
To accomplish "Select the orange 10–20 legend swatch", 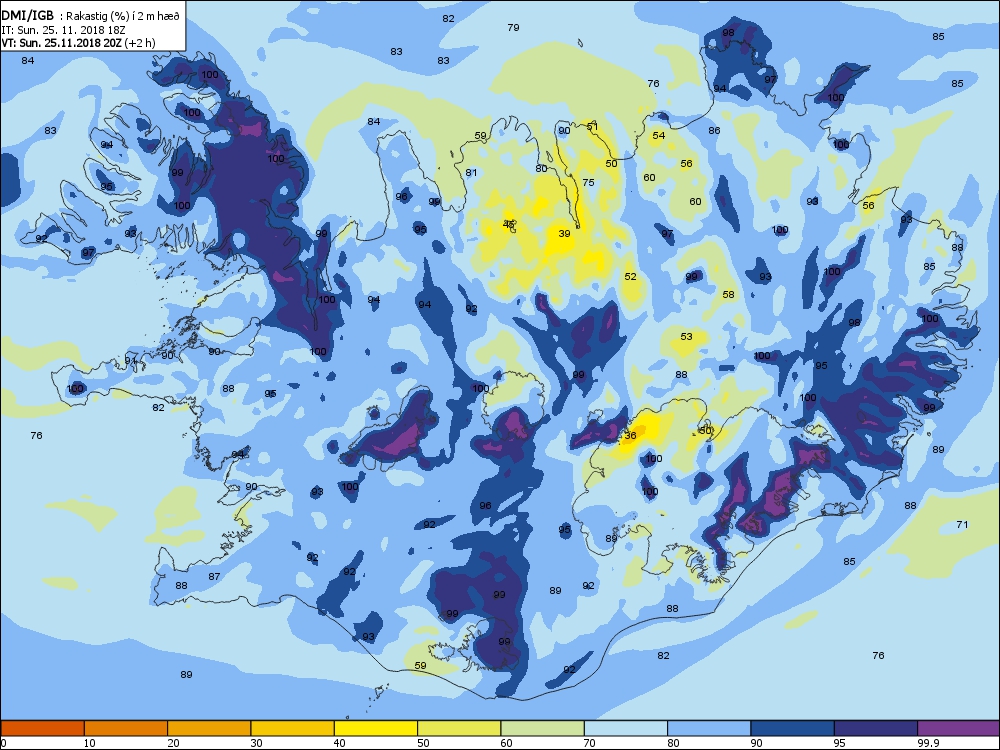I will (x=126, y=728).
